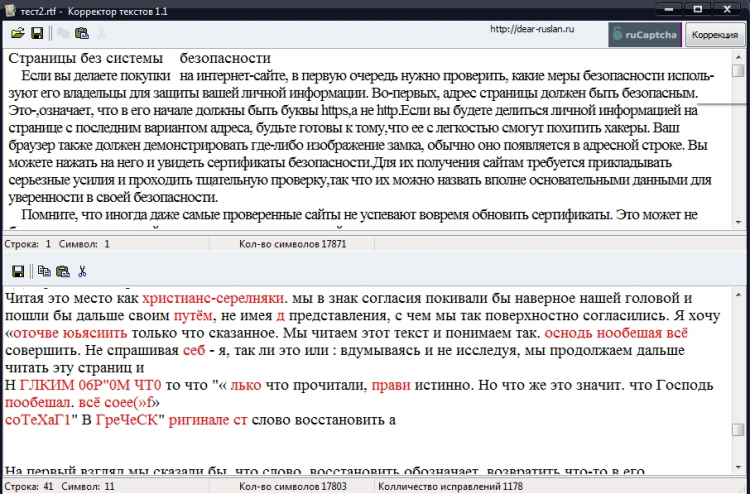The image size is (750, 494).
Task: Click the heading Страницы без системы безопасности
Action: click(140, 59)
